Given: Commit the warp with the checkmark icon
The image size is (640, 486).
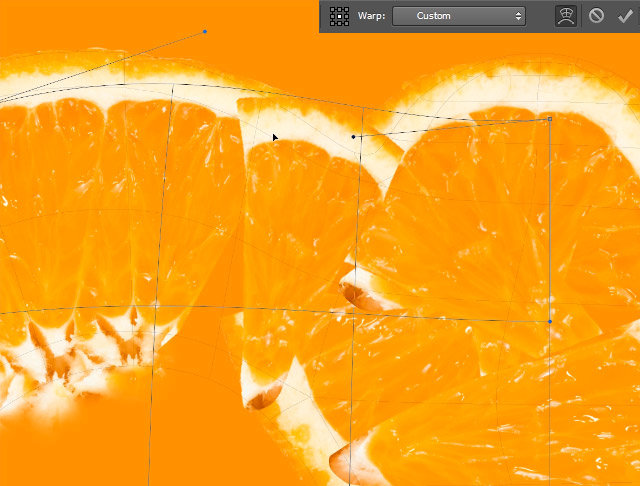Looking at the screenshot, I should 625,16.
